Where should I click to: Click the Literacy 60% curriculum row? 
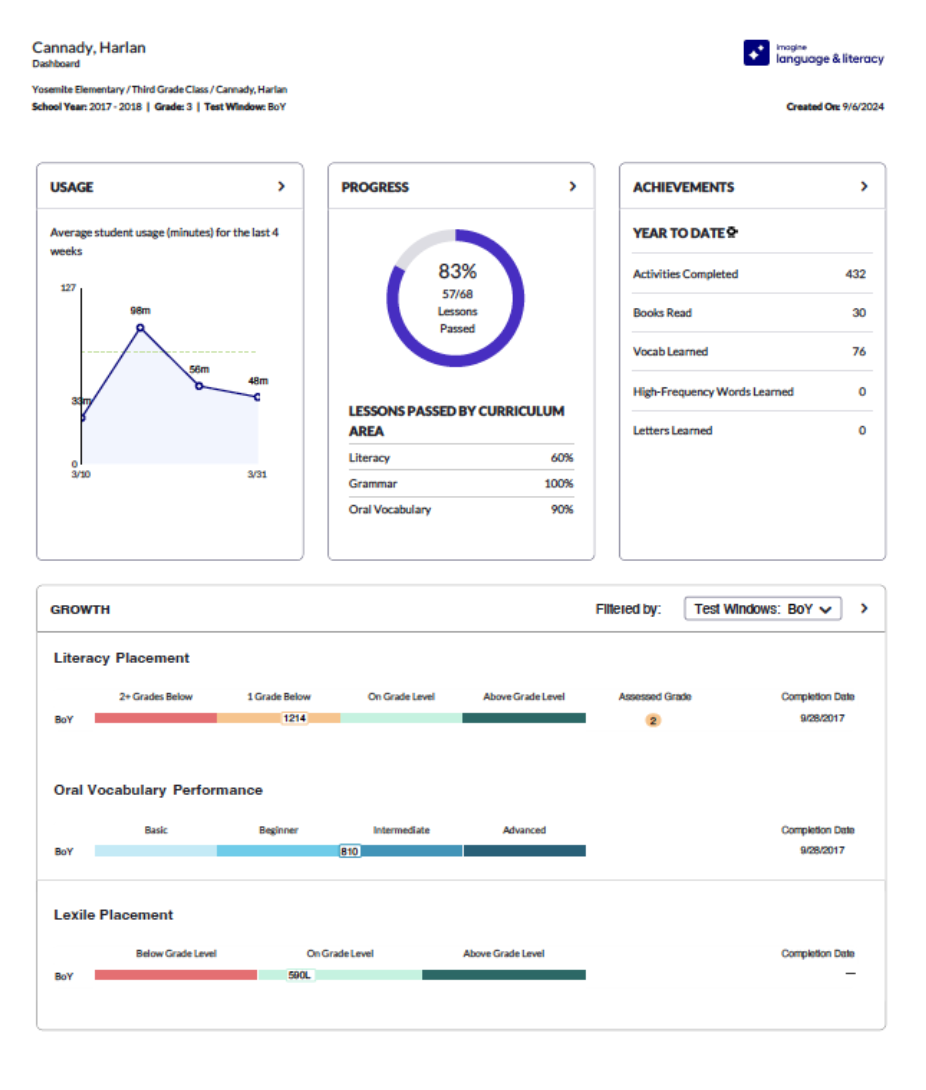[x=461, y=457]
